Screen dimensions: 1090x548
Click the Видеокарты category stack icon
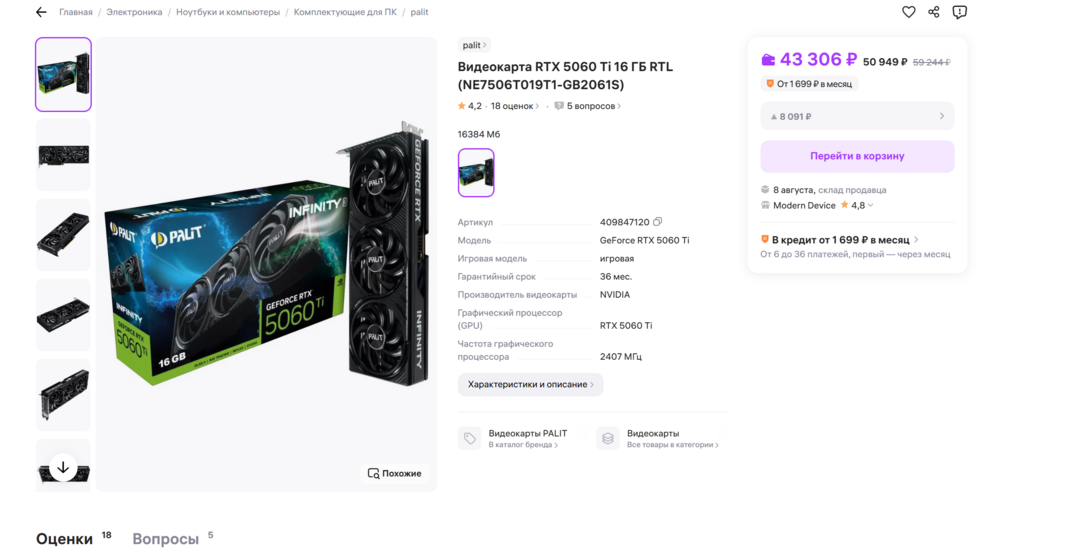[x=607, y=438]
